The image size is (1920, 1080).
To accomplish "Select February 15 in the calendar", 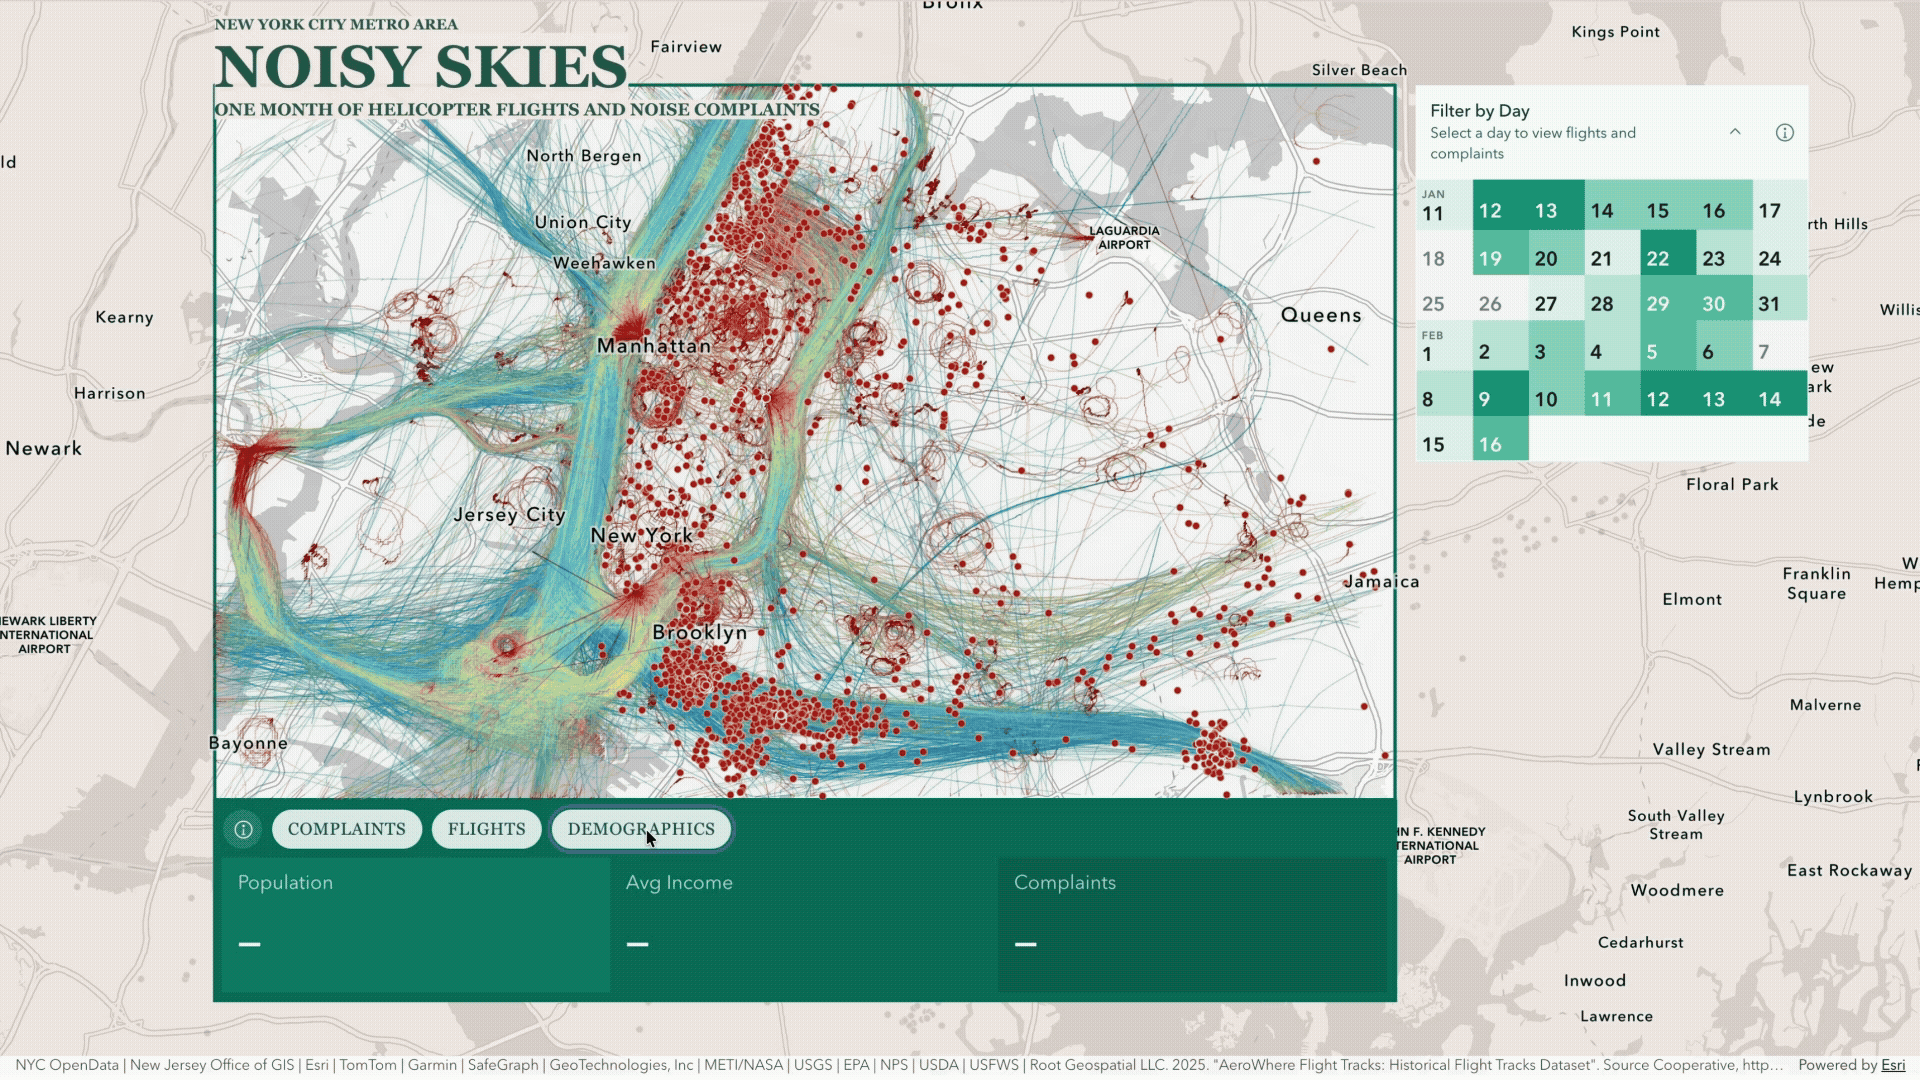I will click(x=1444, y=438).
